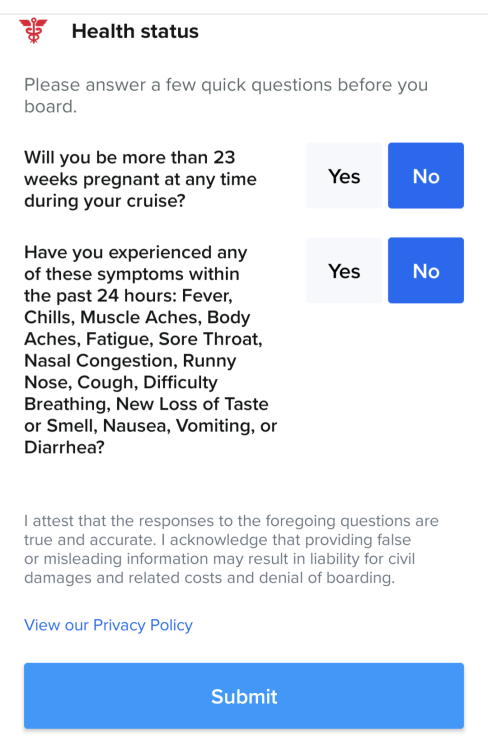
Task: Click the pregnancy question text
Action: [x=140, y=179]
